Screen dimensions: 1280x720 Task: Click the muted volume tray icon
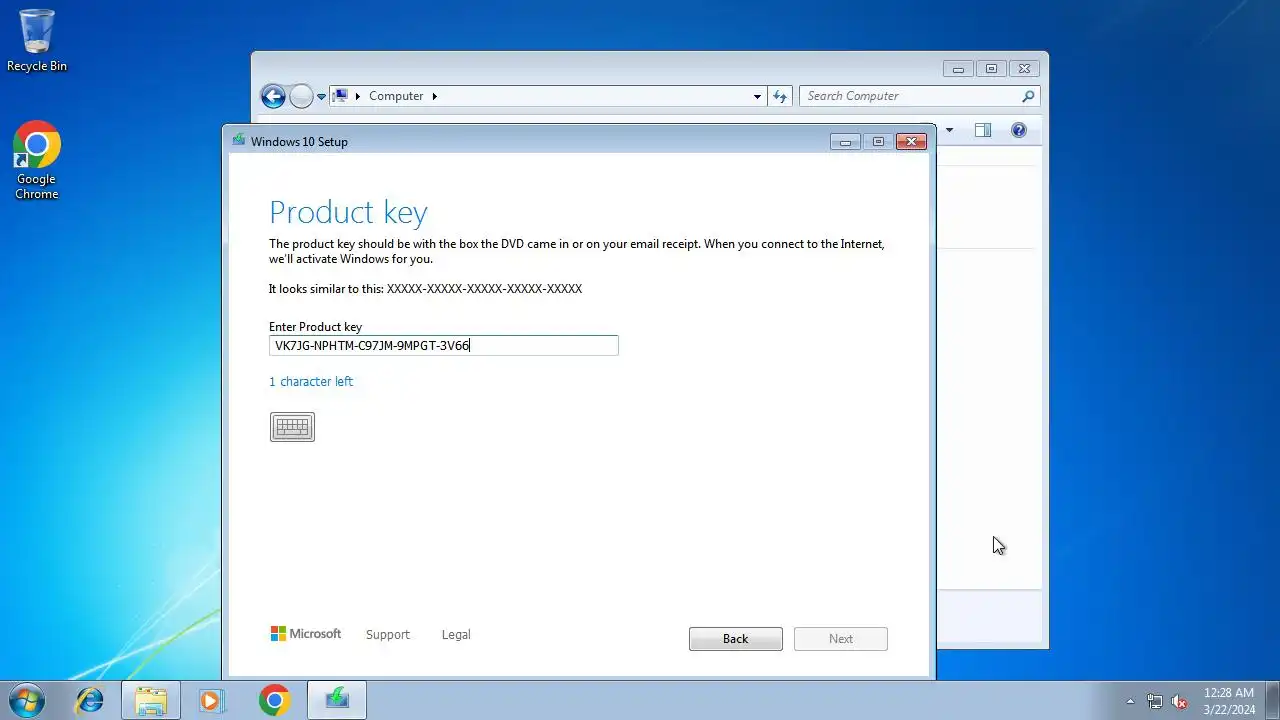click(1180, 701)
